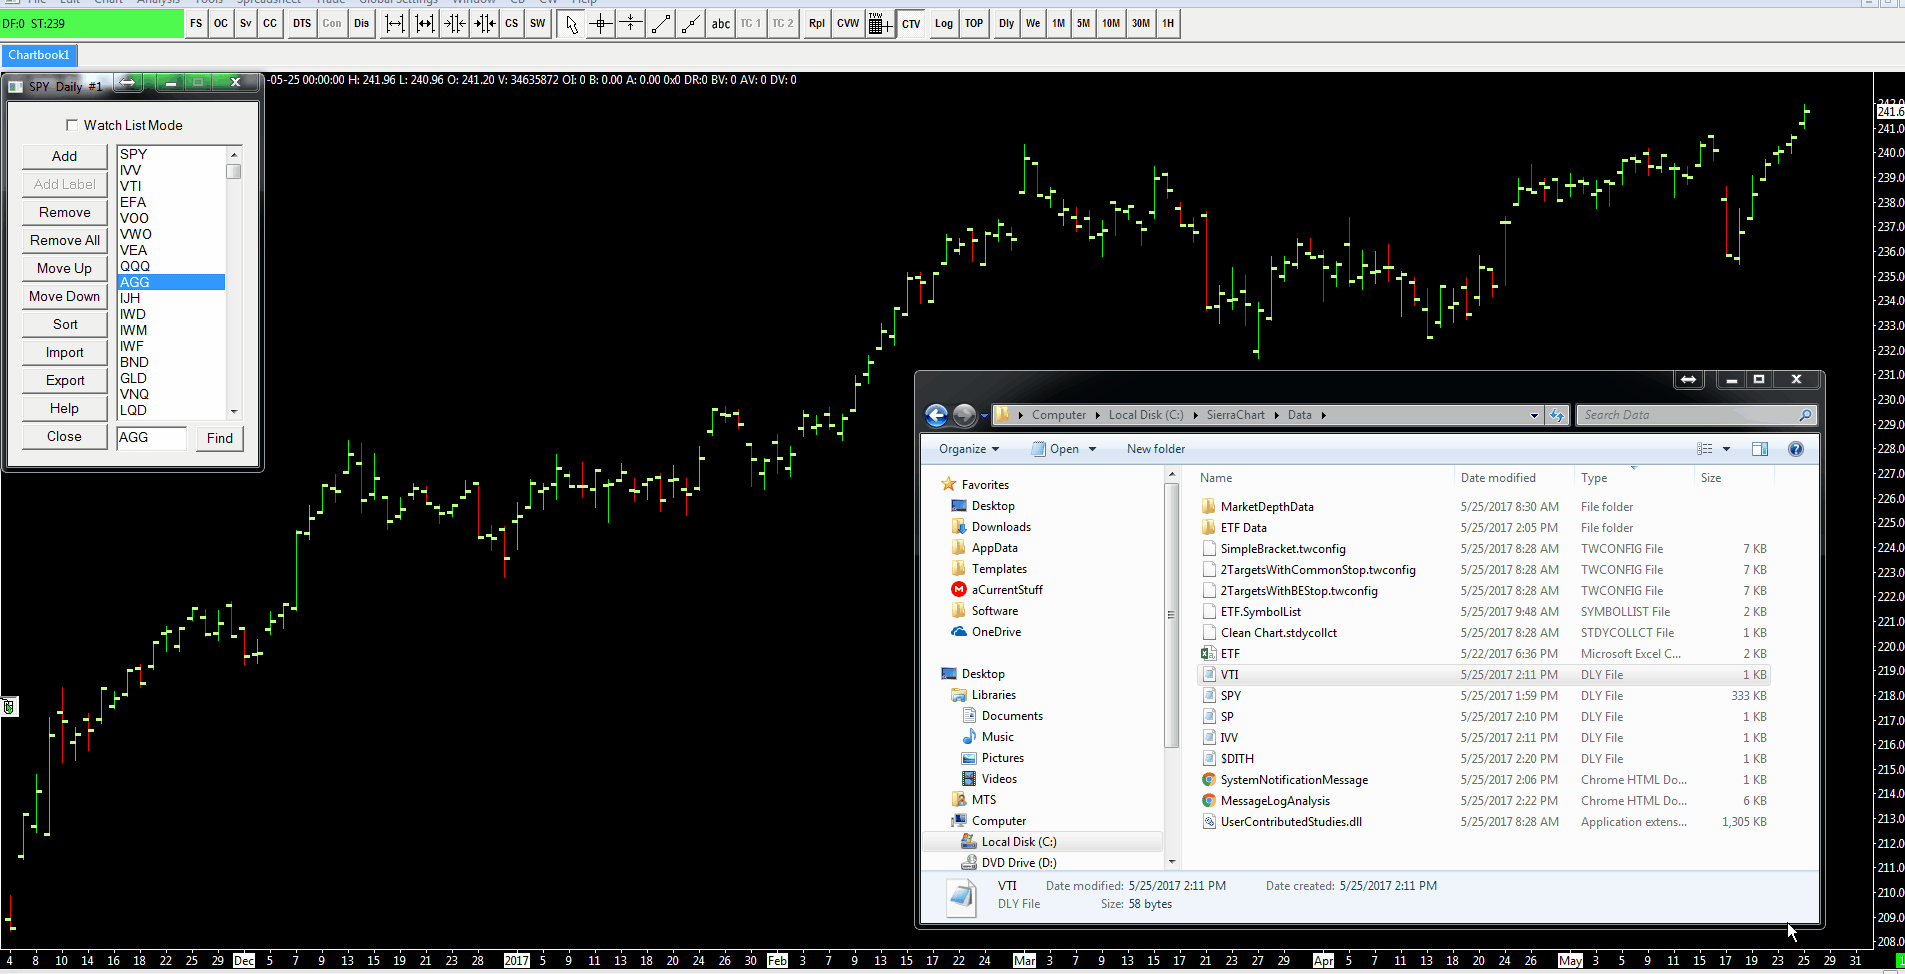This screenshot has height=974, width=1905.
Task: Activate the chart values crosshair tool
Action: [x=601, y=24]
